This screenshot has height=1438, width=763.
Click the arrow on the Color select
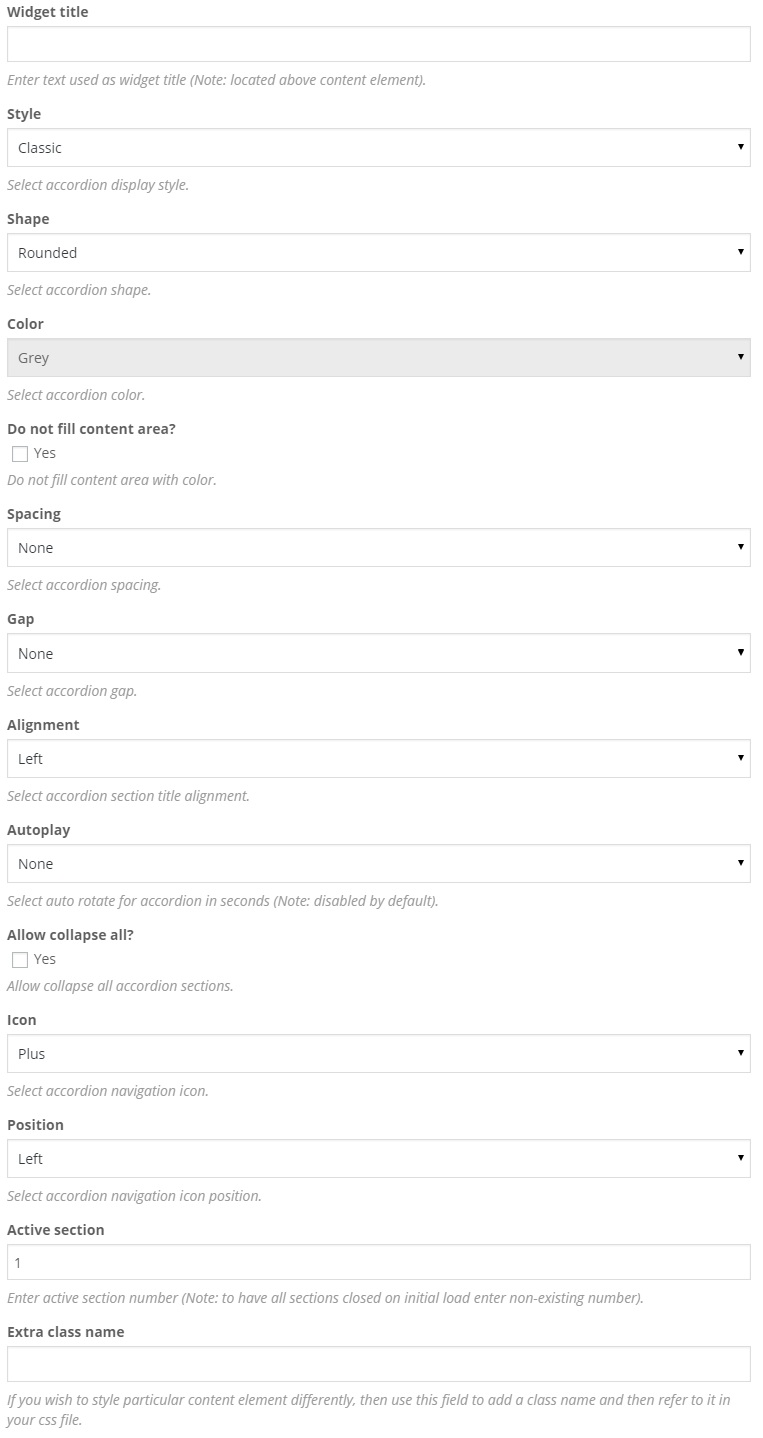(x=740, y=357)
